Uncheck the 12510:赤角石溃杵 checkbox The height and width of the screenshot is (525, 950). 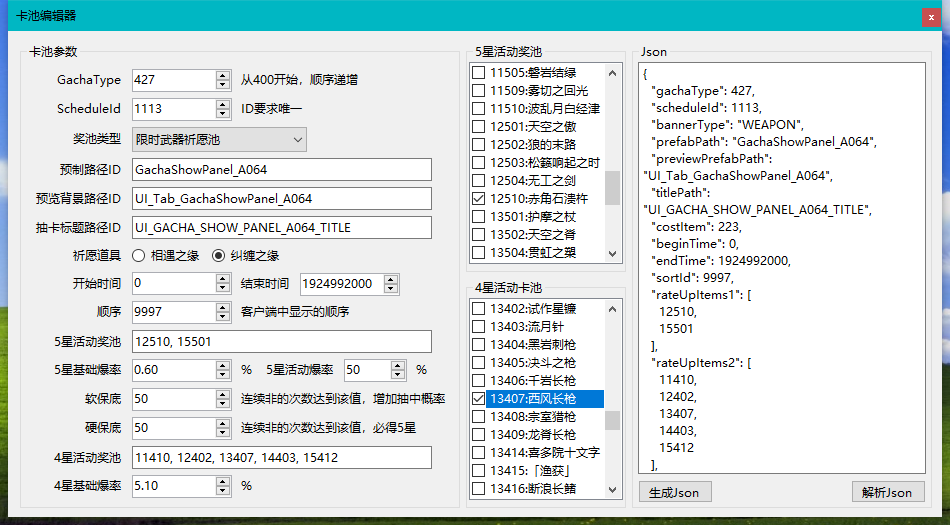(x=479, y=199)
